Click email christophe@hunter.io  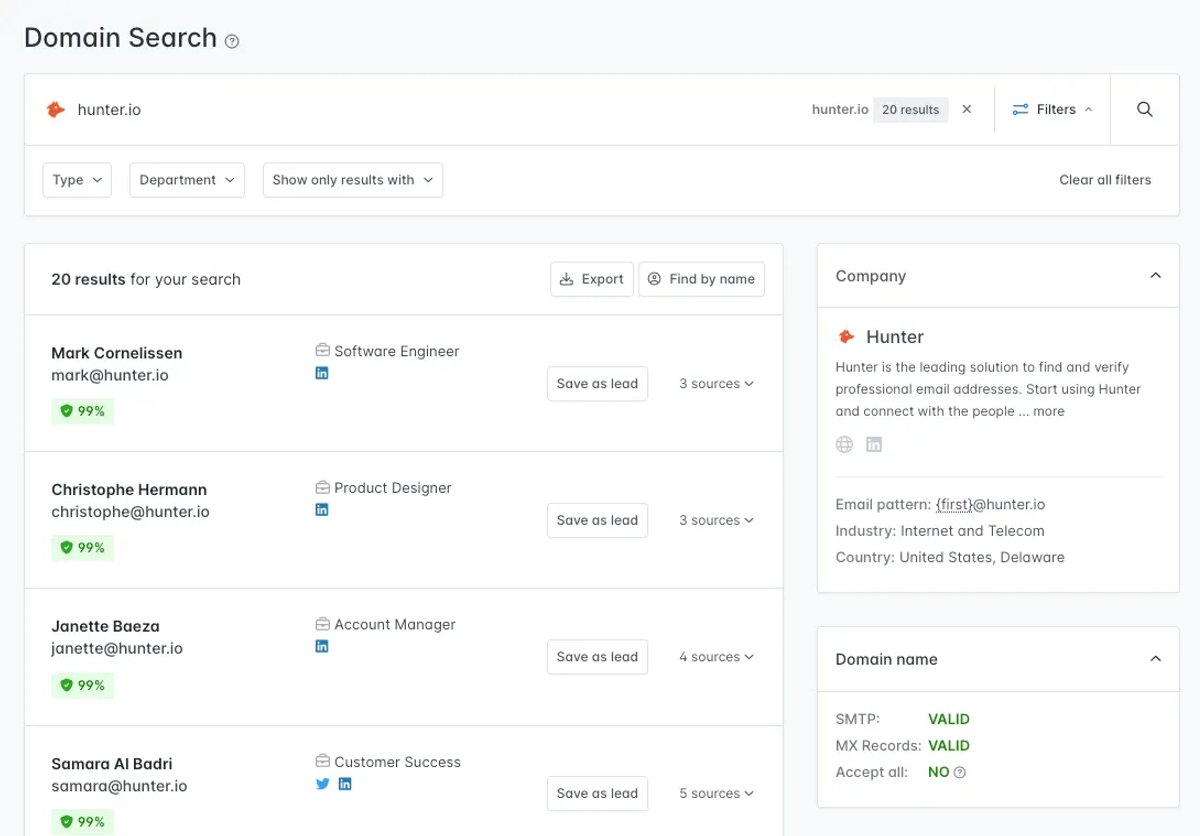(131, 512)
